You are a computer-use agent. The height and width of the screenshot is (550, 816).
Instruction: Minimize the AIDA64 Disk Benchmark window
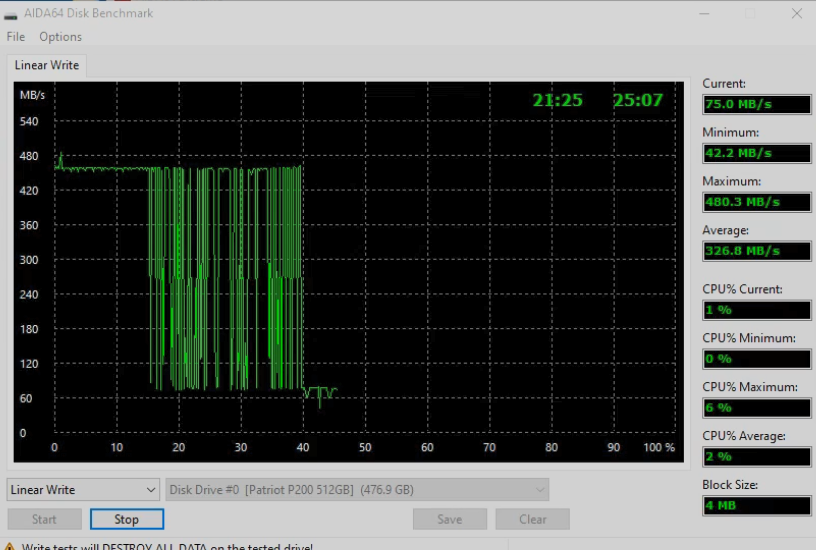tap(704, 14)
